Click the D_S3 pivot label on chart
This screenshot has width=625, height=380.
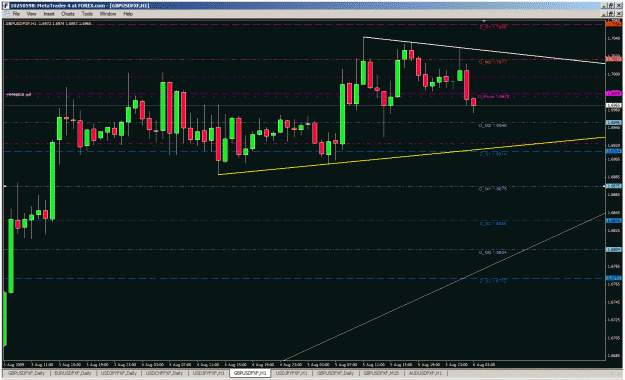493,281
